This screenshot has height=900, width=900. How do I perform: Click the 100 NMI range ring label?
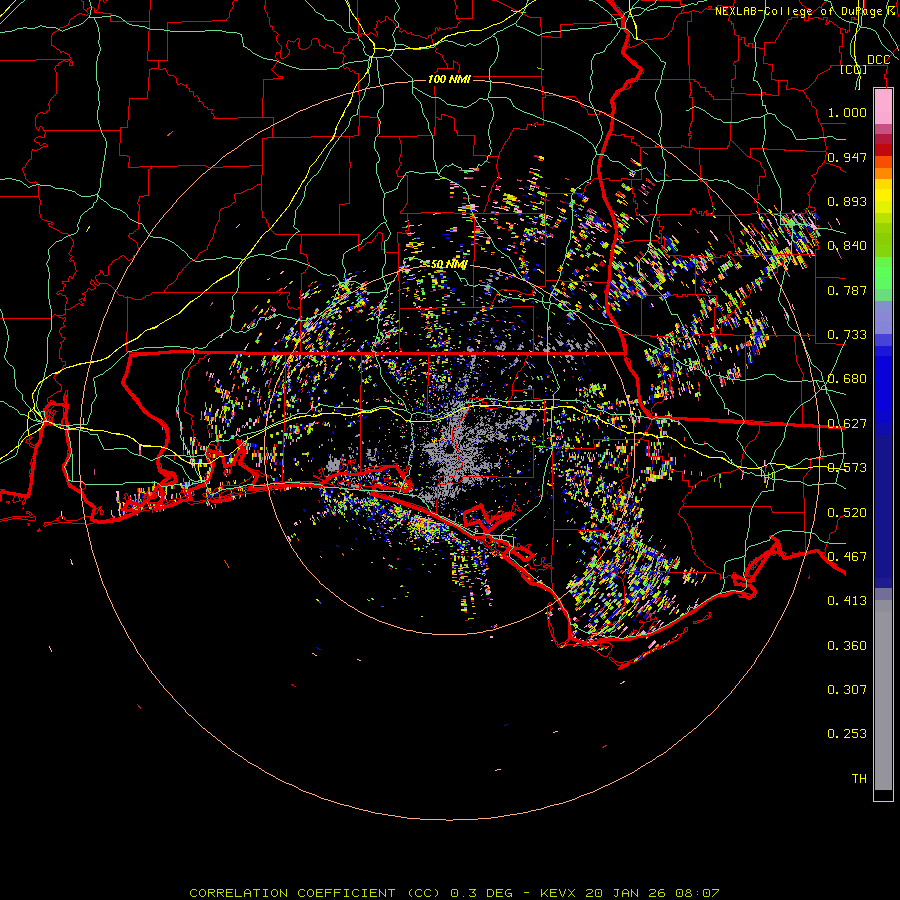tap(449, 79)
